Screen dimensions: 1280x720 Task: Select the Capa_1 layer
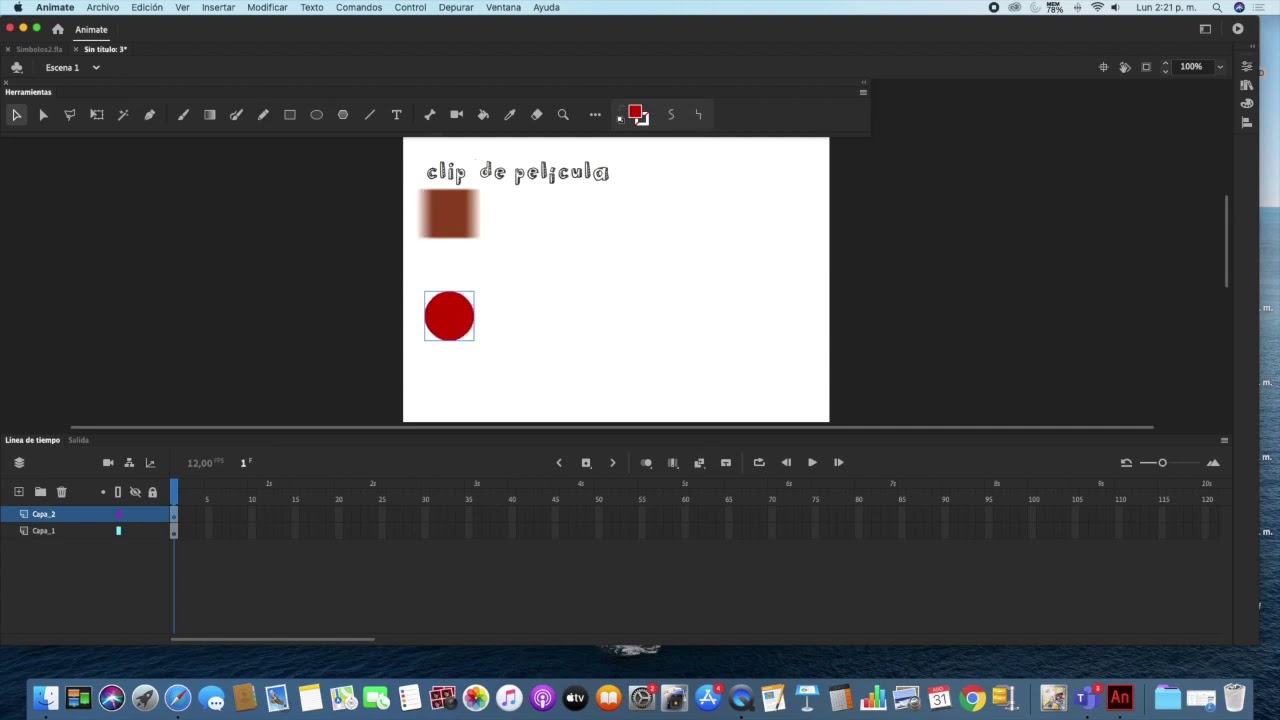tap(86, 531)
